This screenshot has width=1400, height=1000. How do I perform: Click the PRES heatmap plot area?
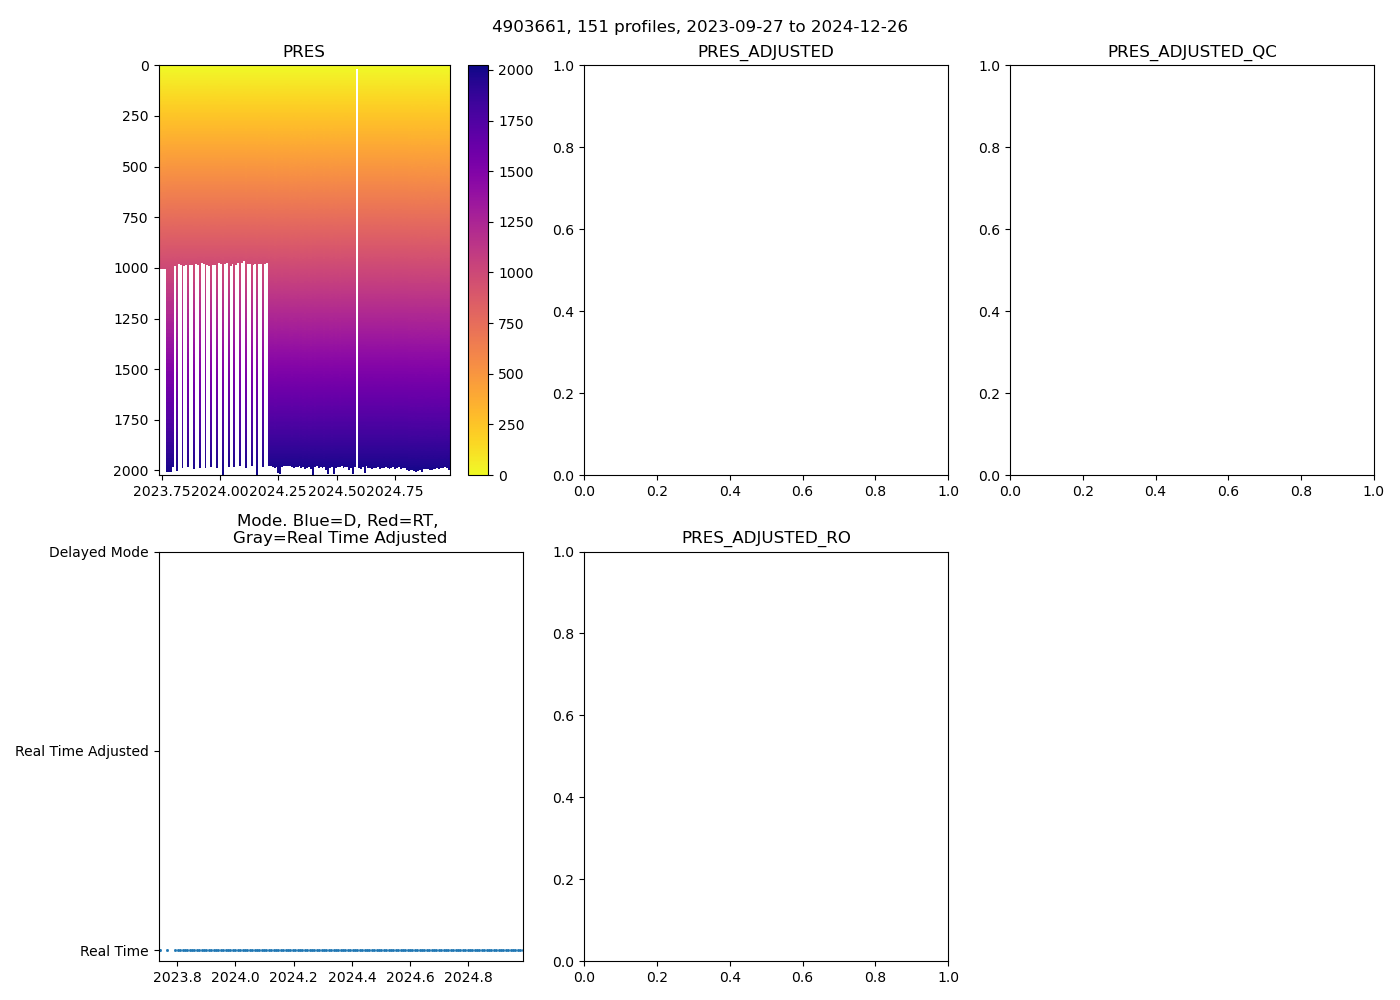tap(304, 200)
